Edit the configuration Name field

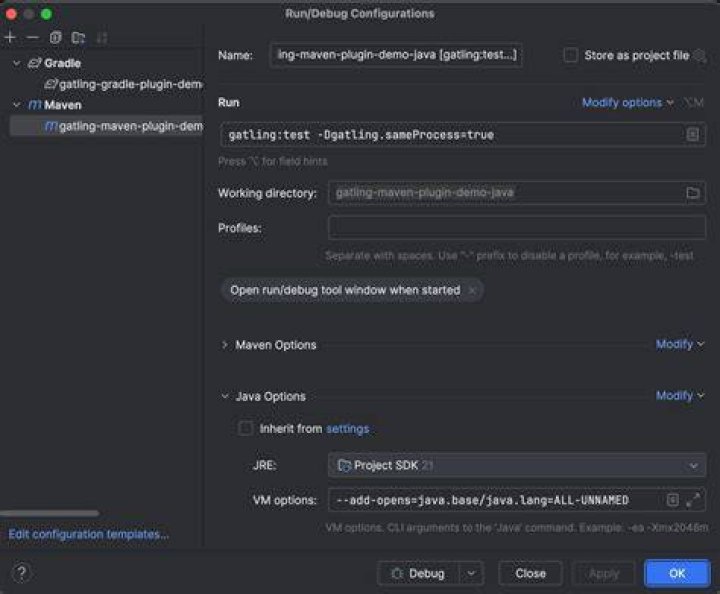(x=396, y=55)
